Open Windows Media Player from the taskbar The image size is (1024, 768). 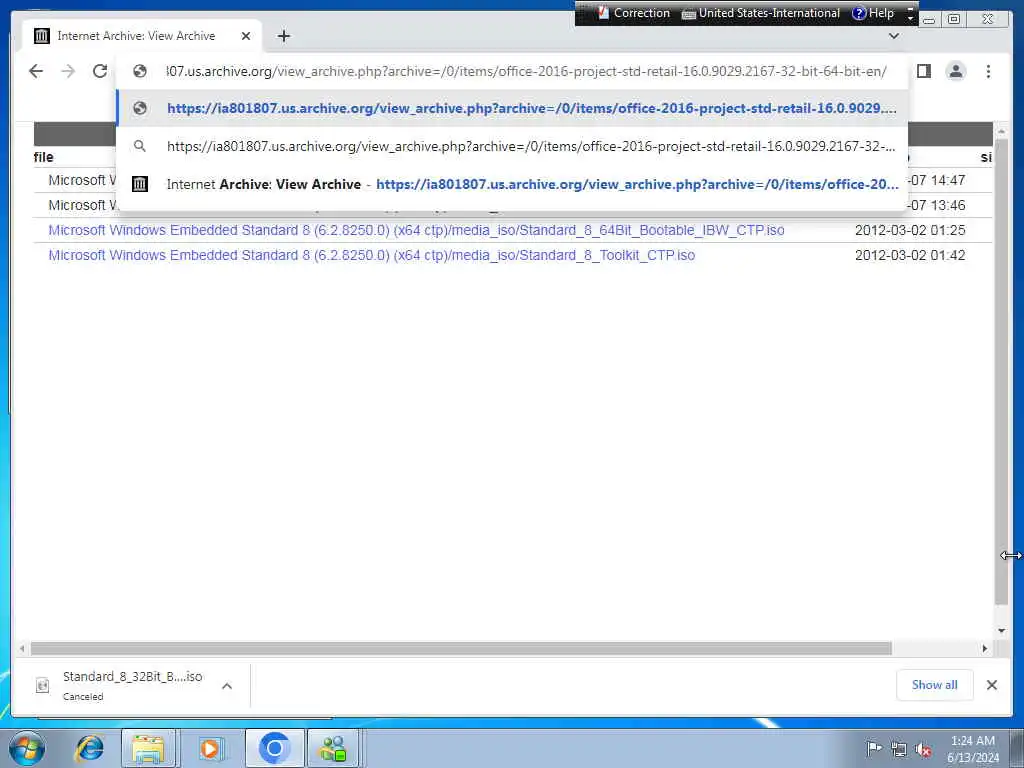pos(210,748)
